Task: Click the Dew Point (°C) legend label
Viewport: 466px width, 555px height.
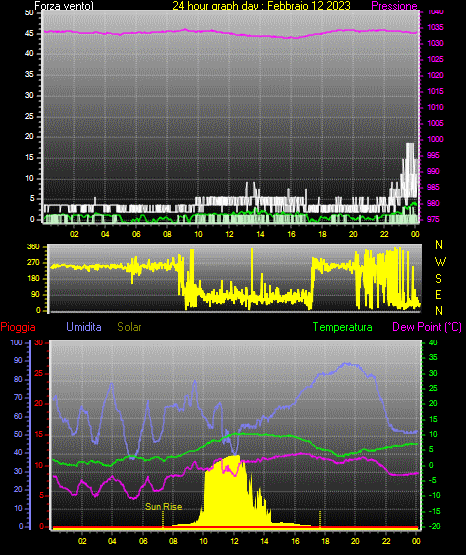Action: (x=427, y=327)
